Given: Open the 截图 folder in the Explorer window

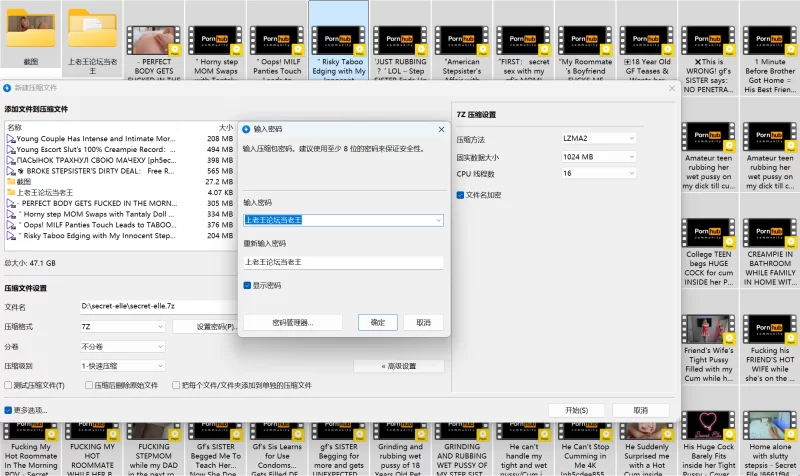Looking at the screenshot, I should [31, 32].
